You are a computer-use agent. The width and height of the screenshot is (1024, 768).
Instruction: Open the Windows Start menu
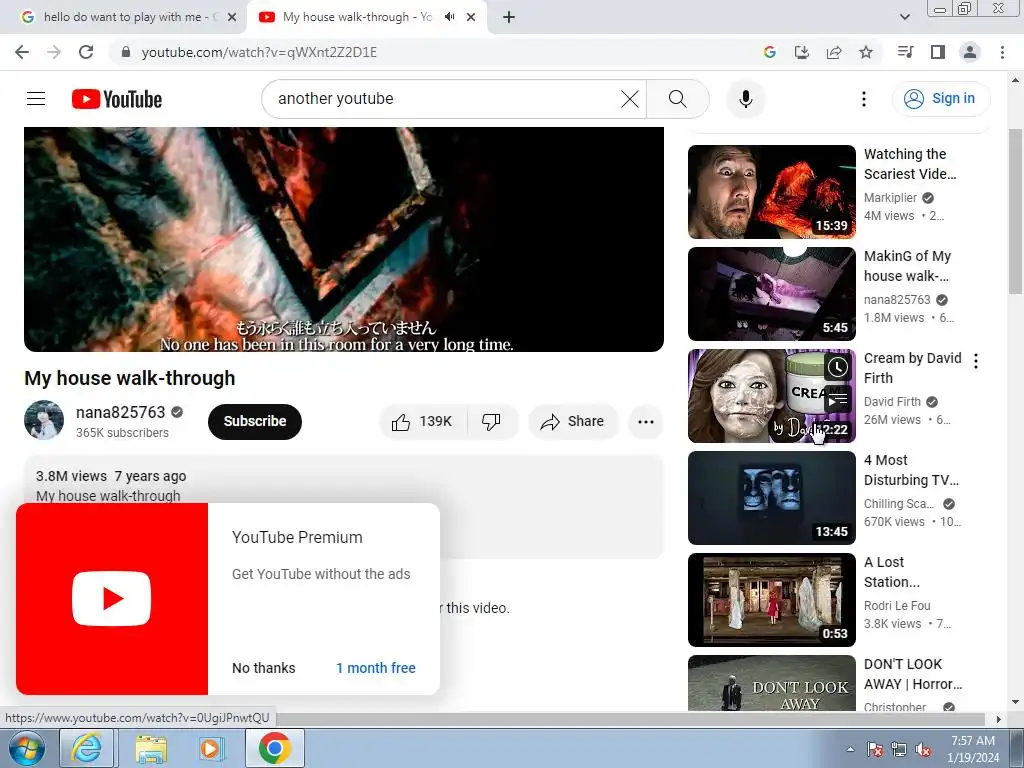click(27, 748)
